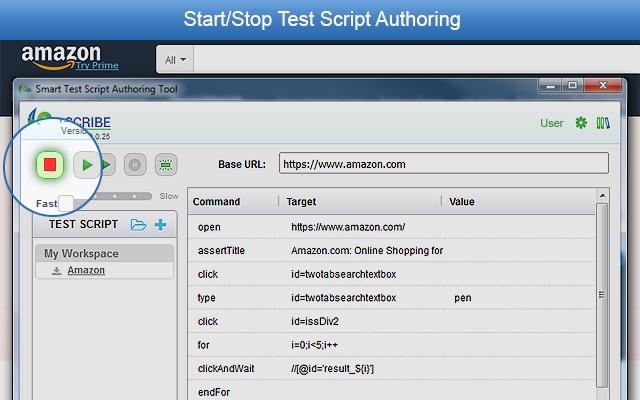Click the scroll up arrow of command table
The width and height of the screenshot is (640, 400).
tap(602, 196)
